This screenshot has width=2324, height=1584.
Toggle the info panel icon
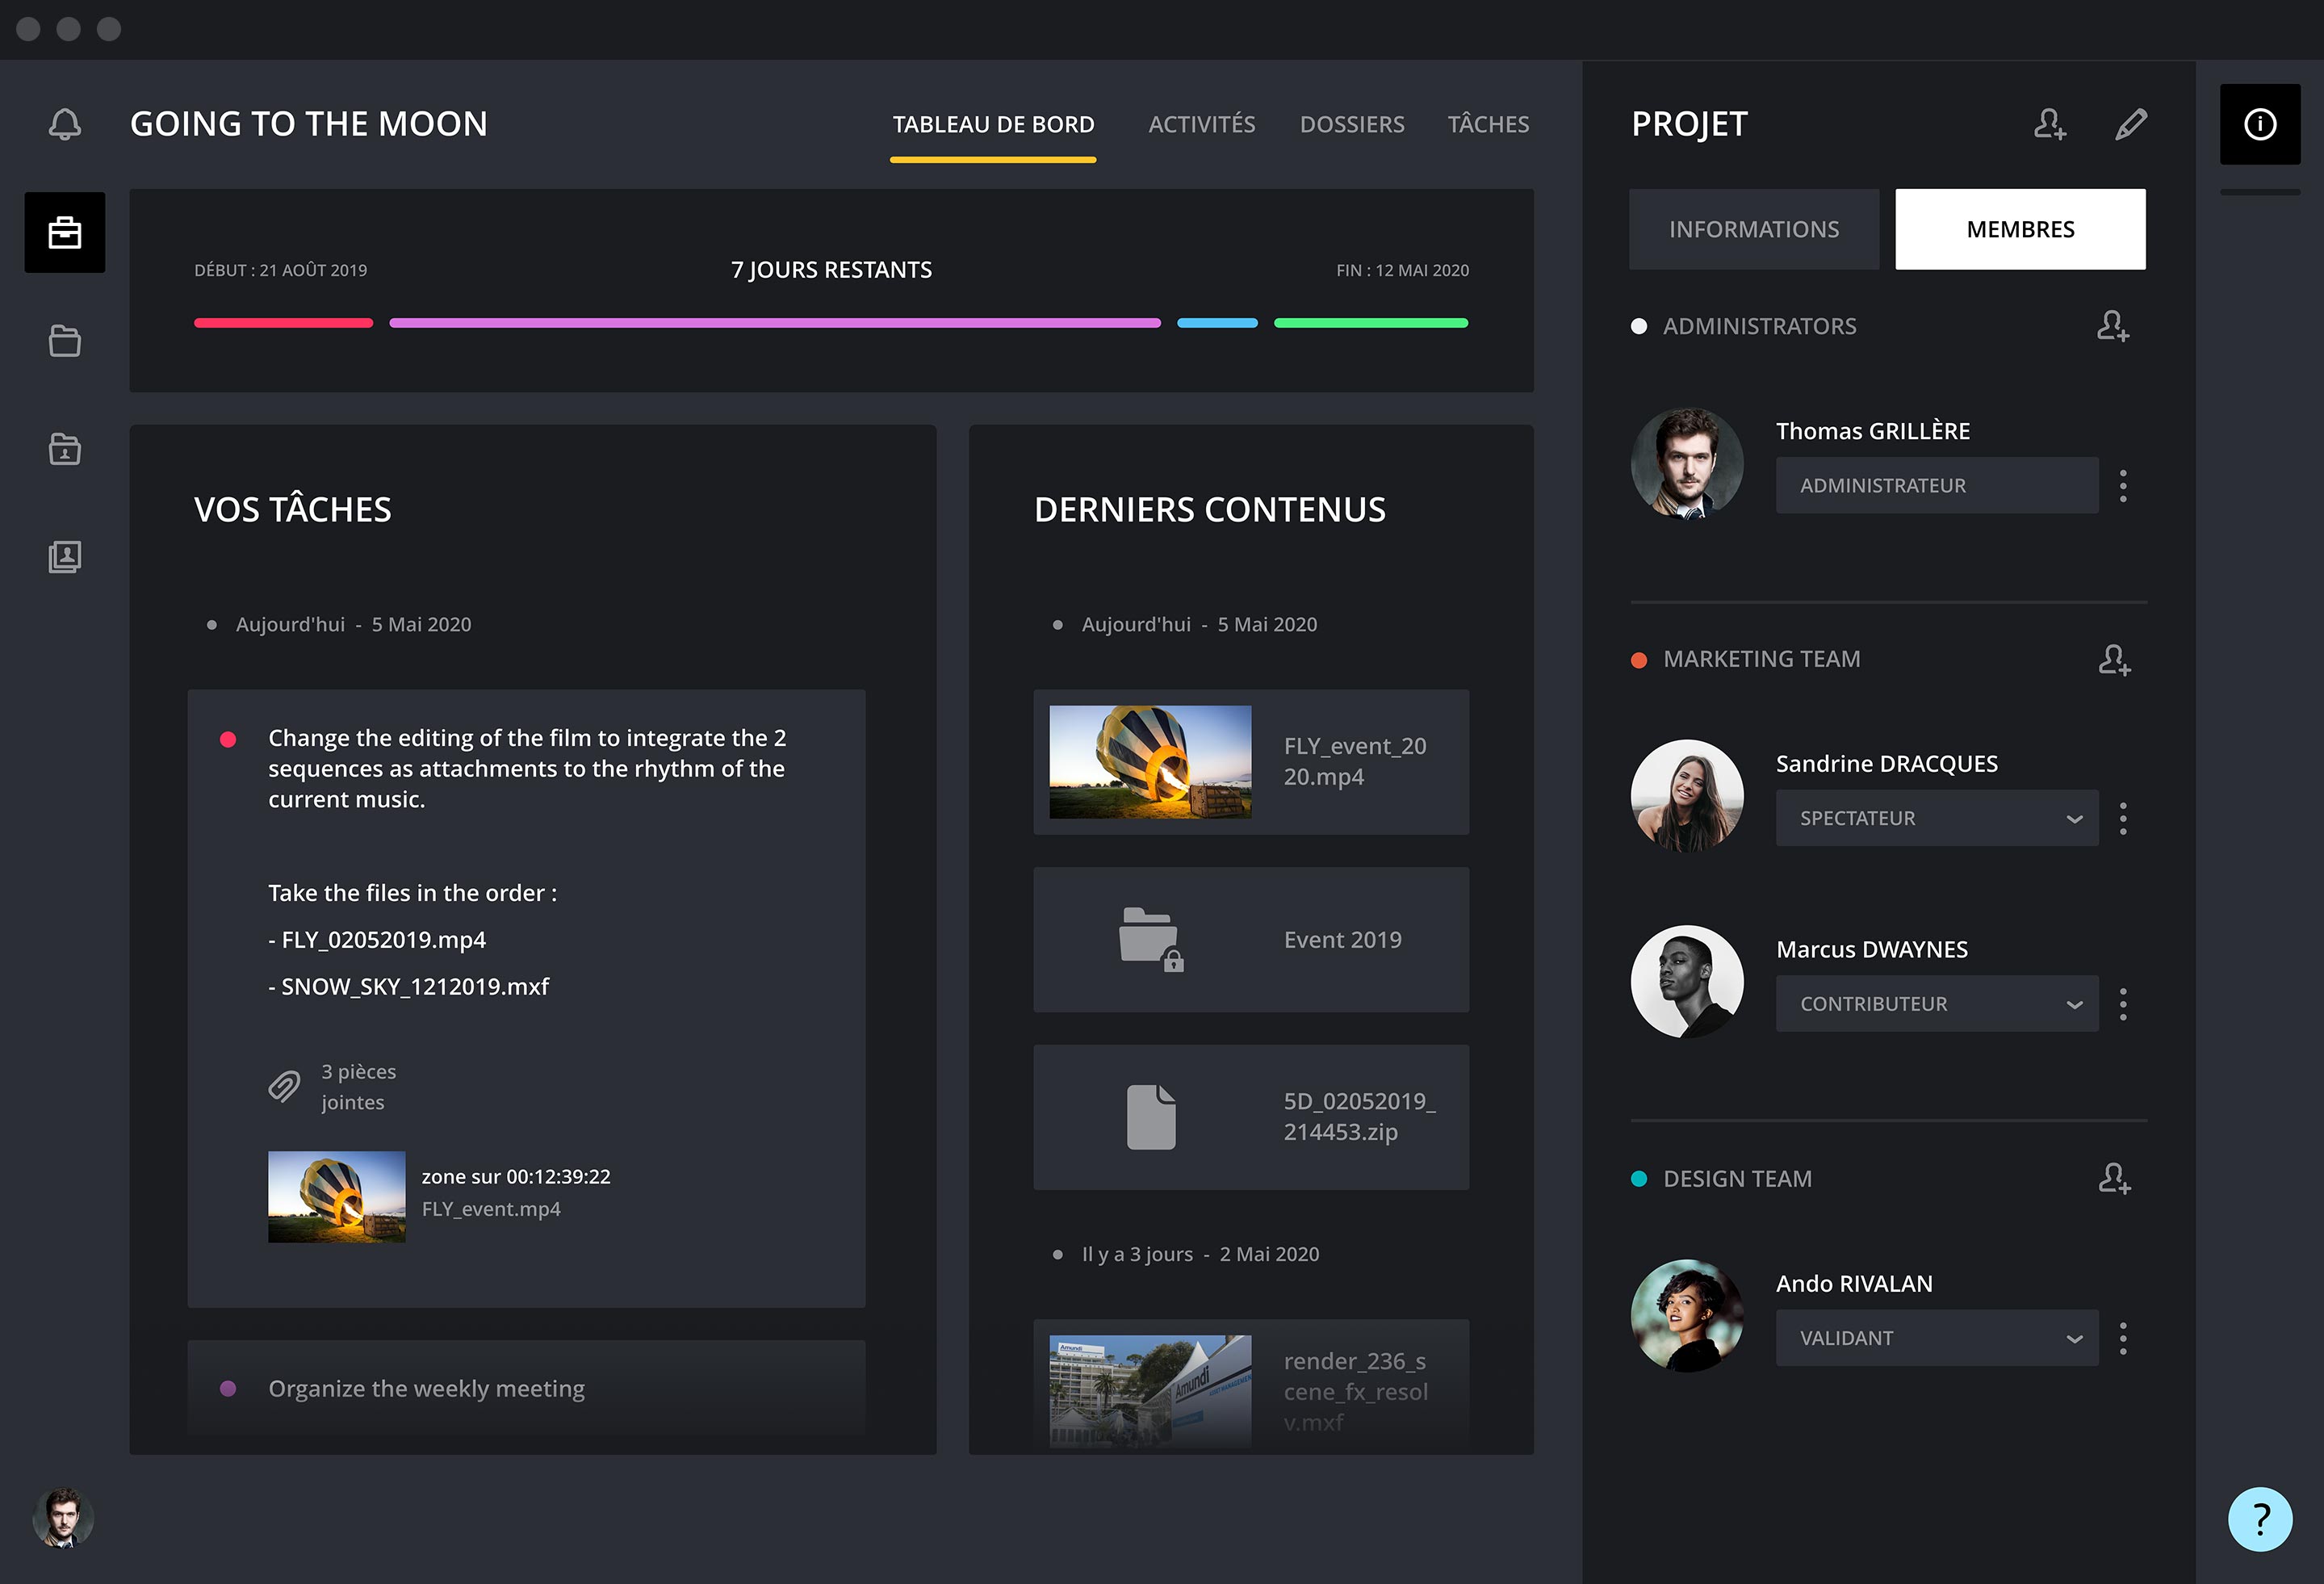(2260, 124)
